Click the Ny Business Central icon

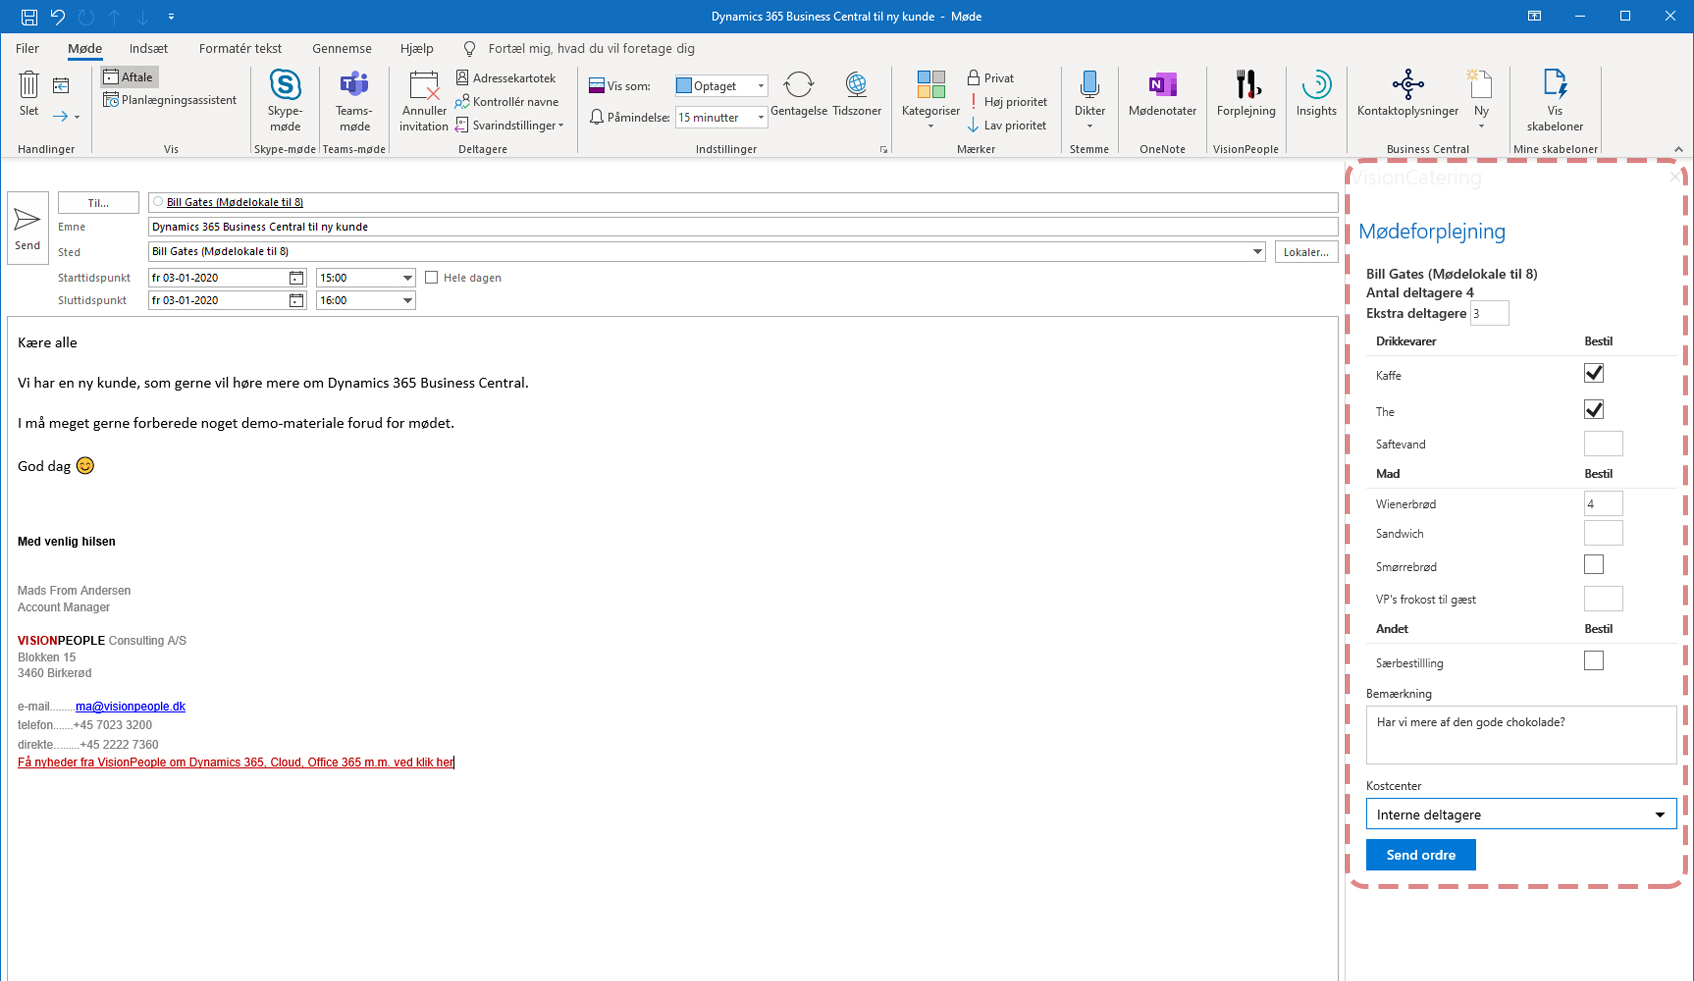point(1480,84)
